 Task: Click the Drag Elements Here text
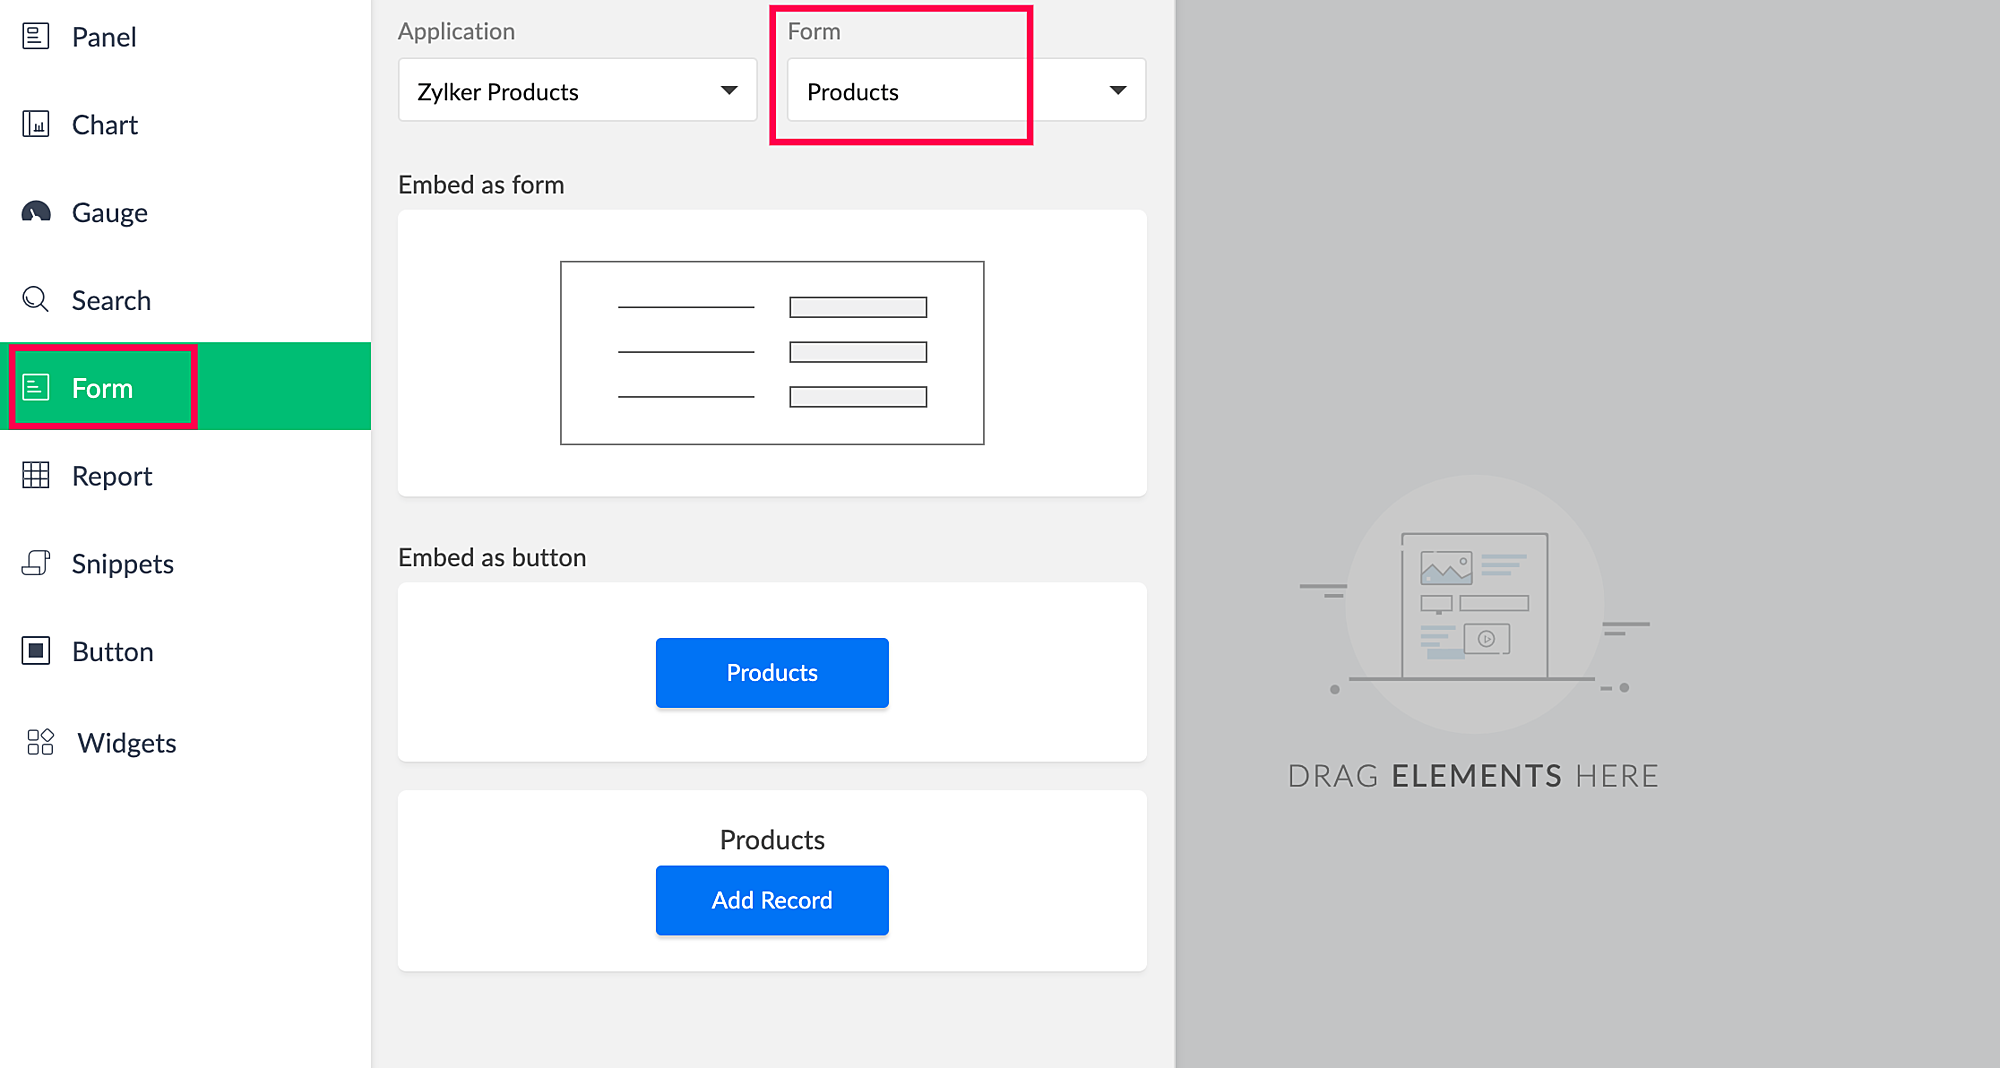point(1473,776)
